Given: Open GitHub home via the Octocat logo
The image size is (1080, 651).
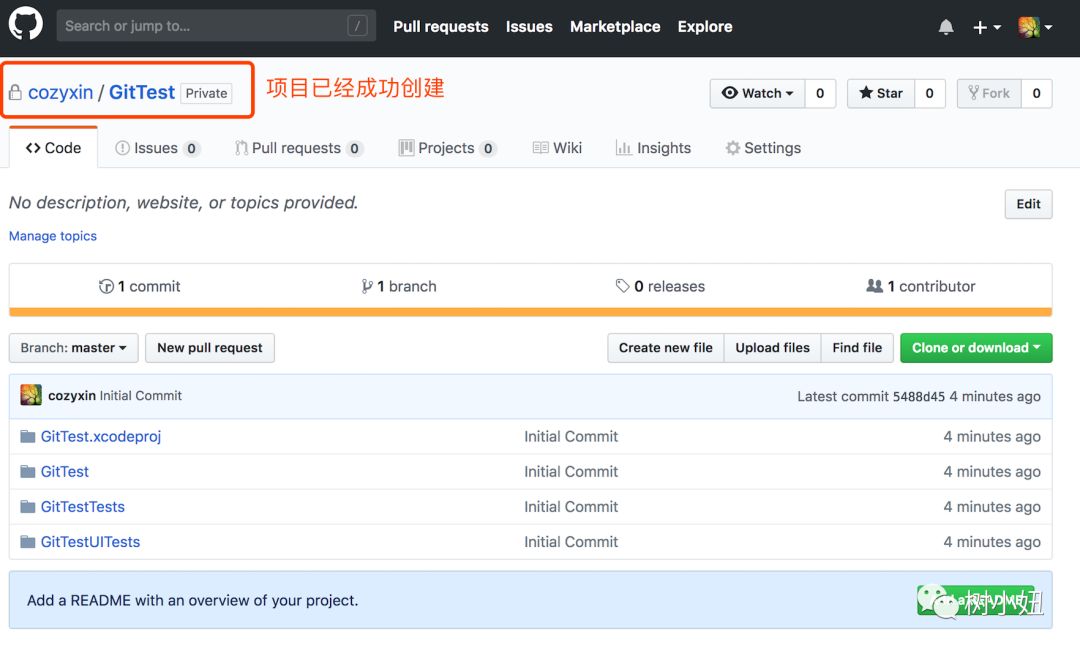Looking at the screenshot, I should pos(25,24).
